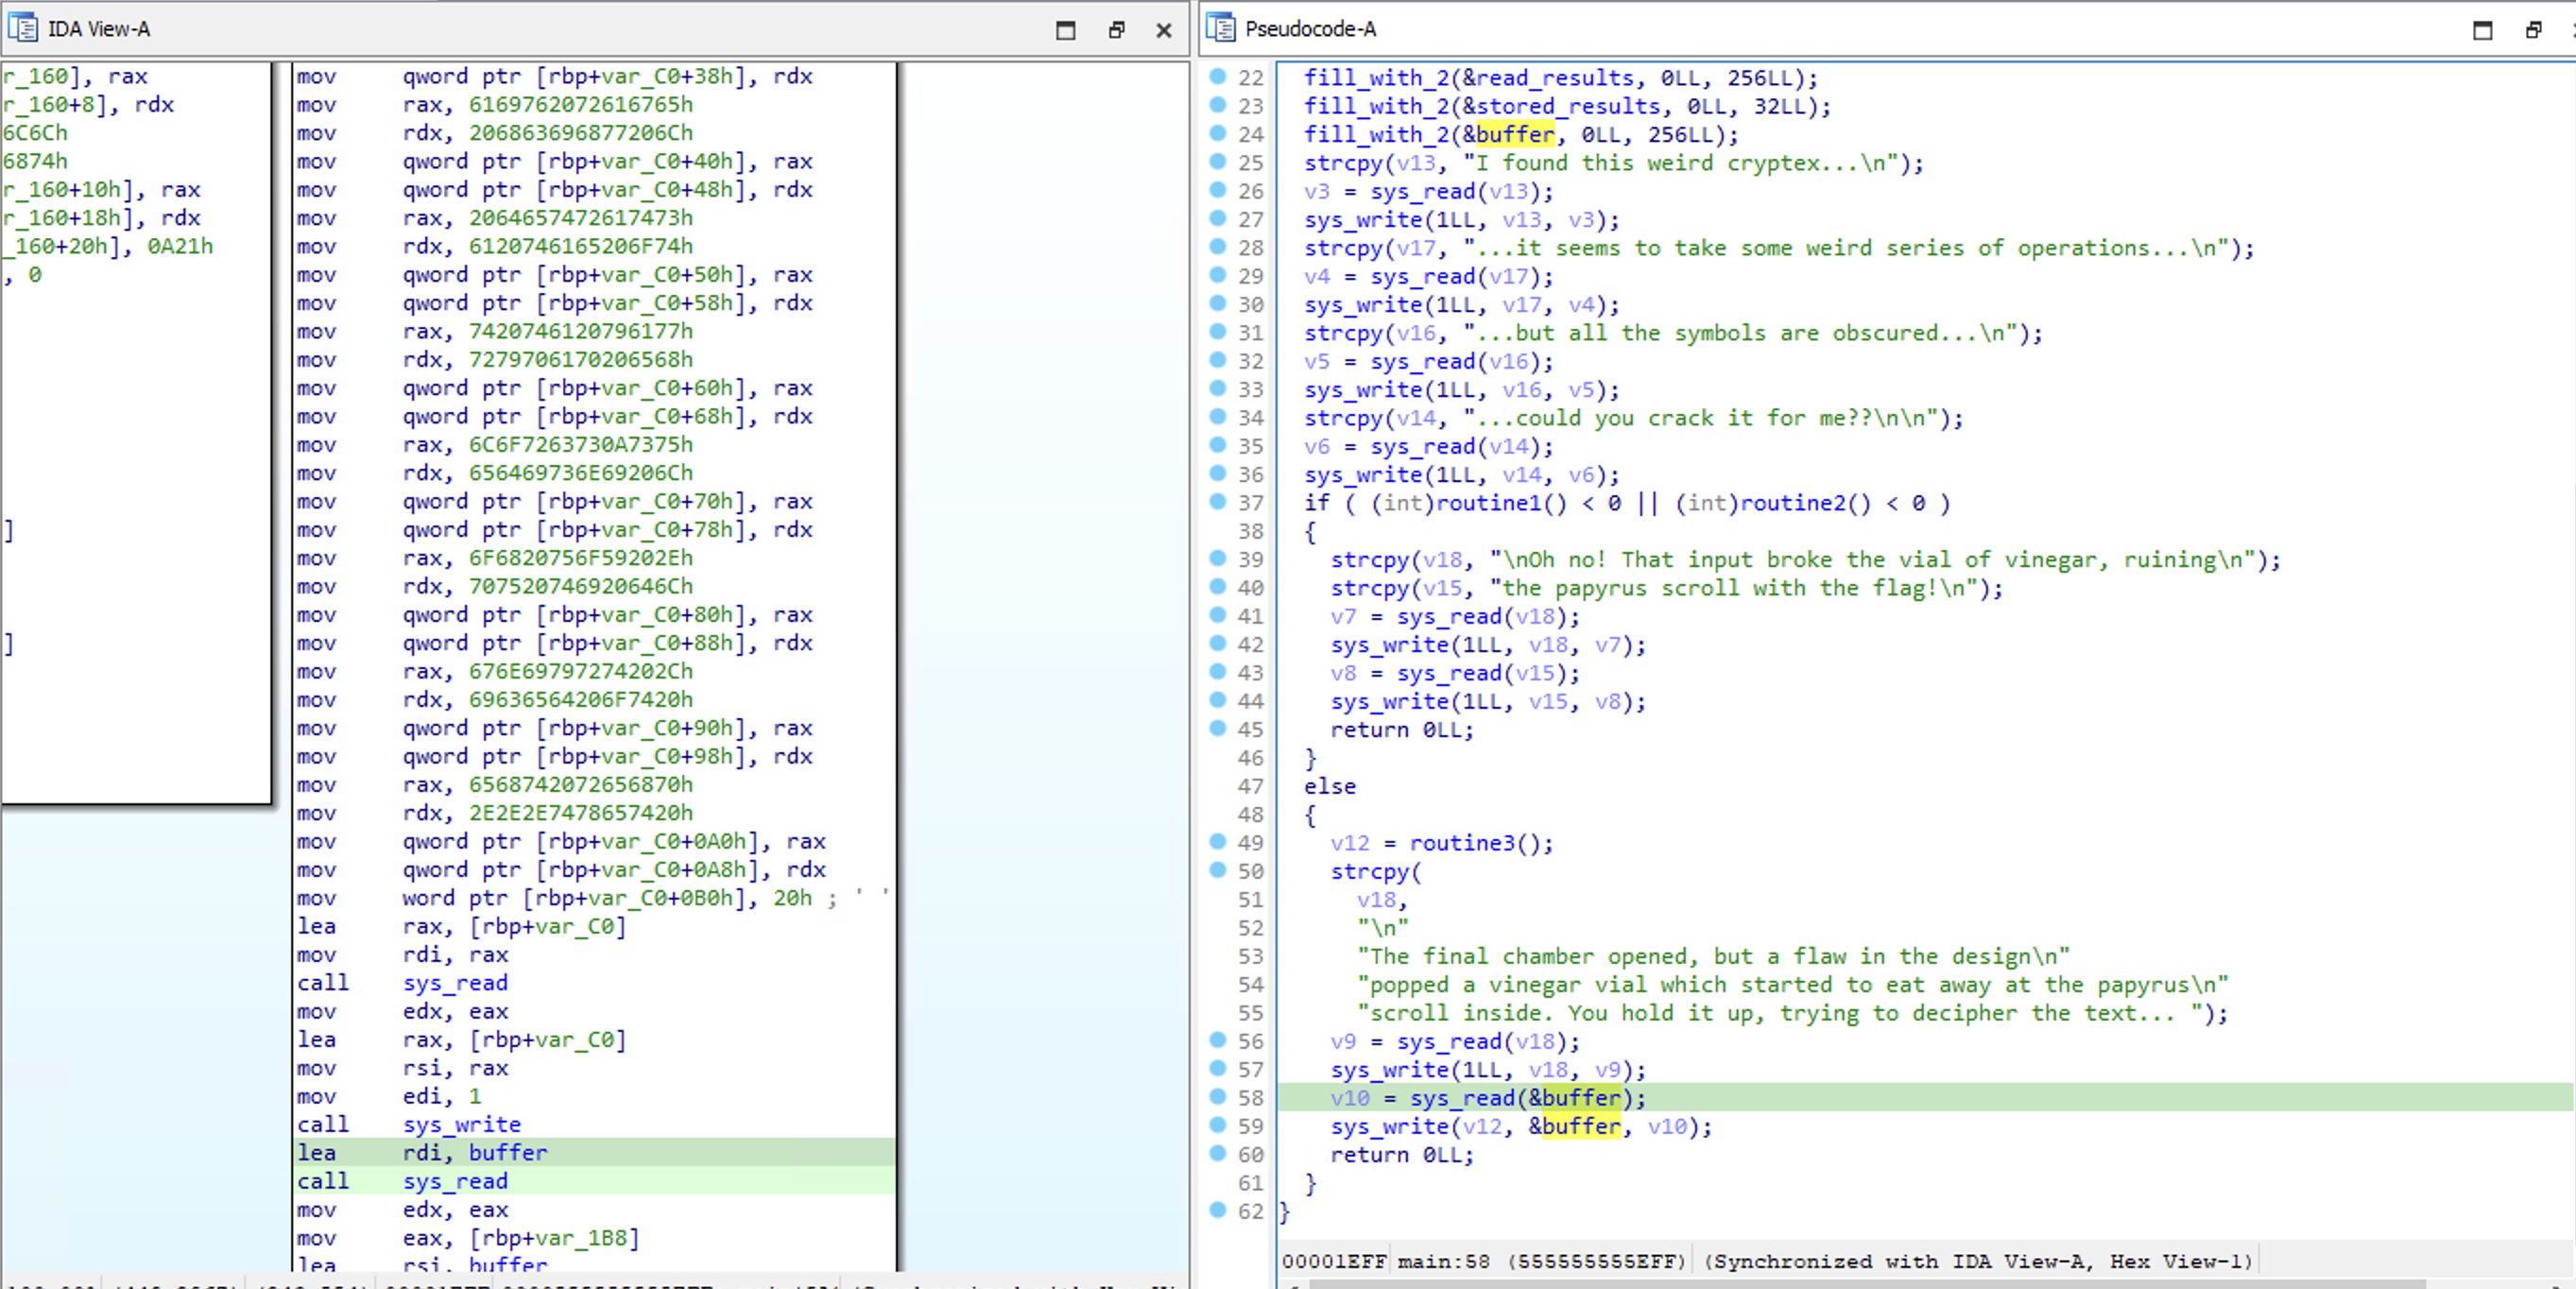The width and height of the screenshot is (2576, 1289).
Task: Click fill_with_2 on line 22
Action: [1376, 78]
